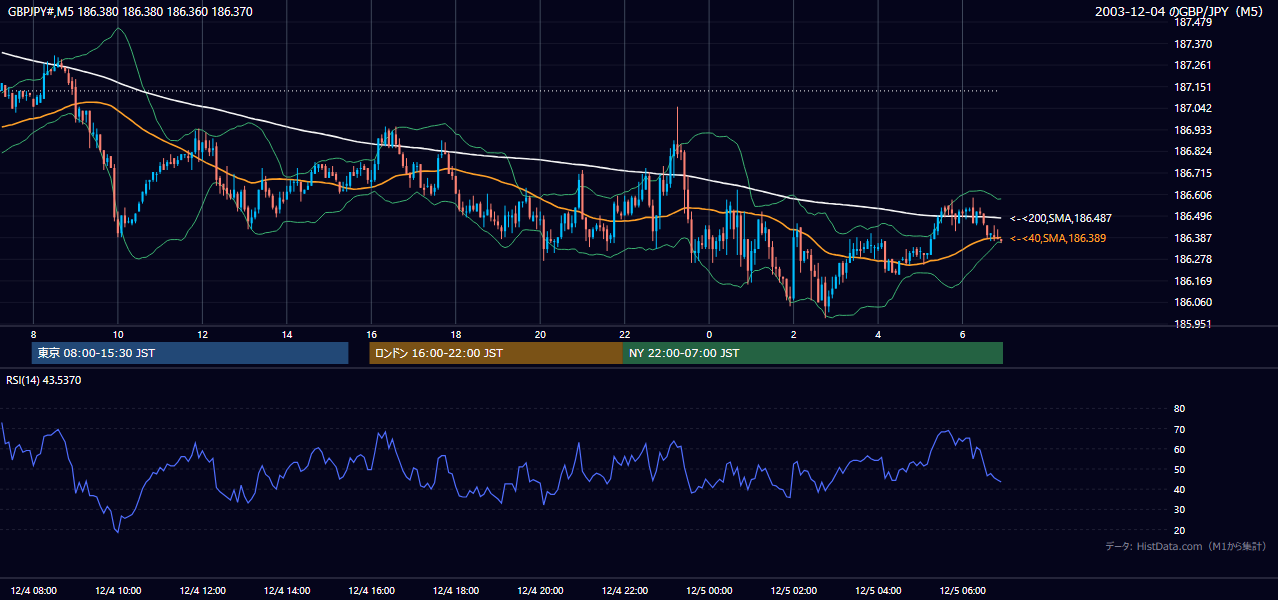Click the 12/5 06:00 time label

(x=963, y=590)
